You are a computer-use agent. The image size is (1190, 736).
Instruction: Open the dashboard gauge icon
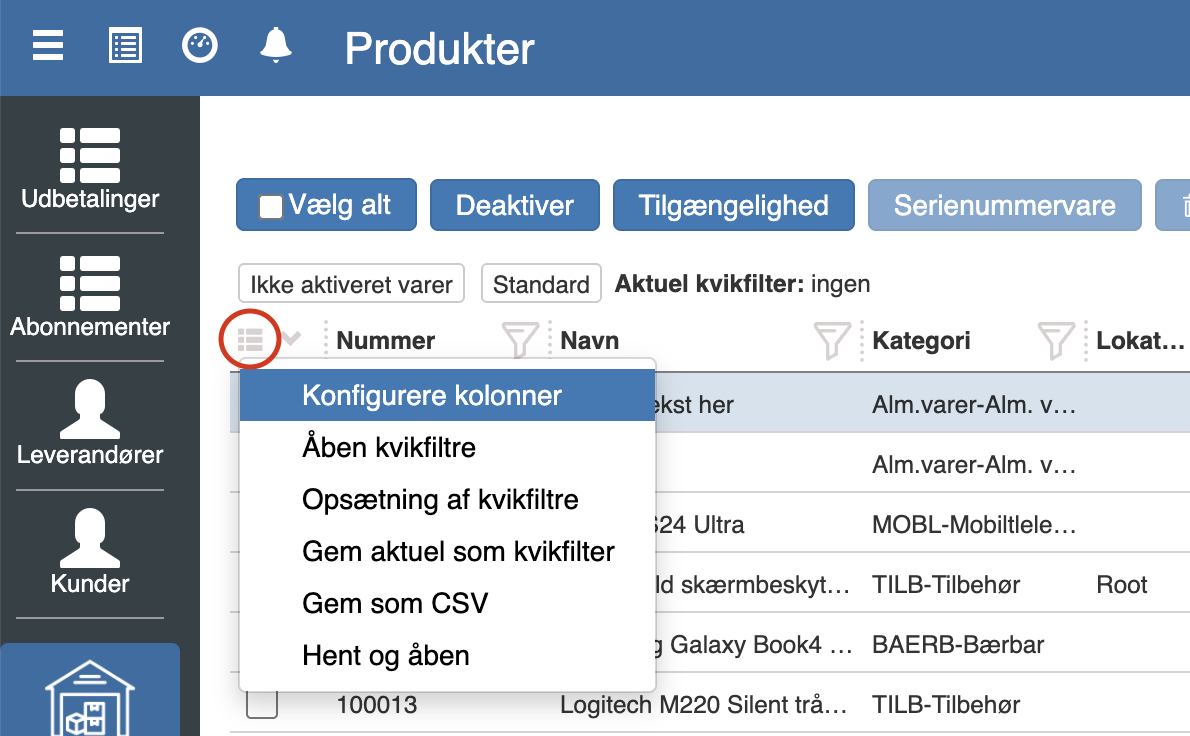pyautogui.click(x=200, y=46)
